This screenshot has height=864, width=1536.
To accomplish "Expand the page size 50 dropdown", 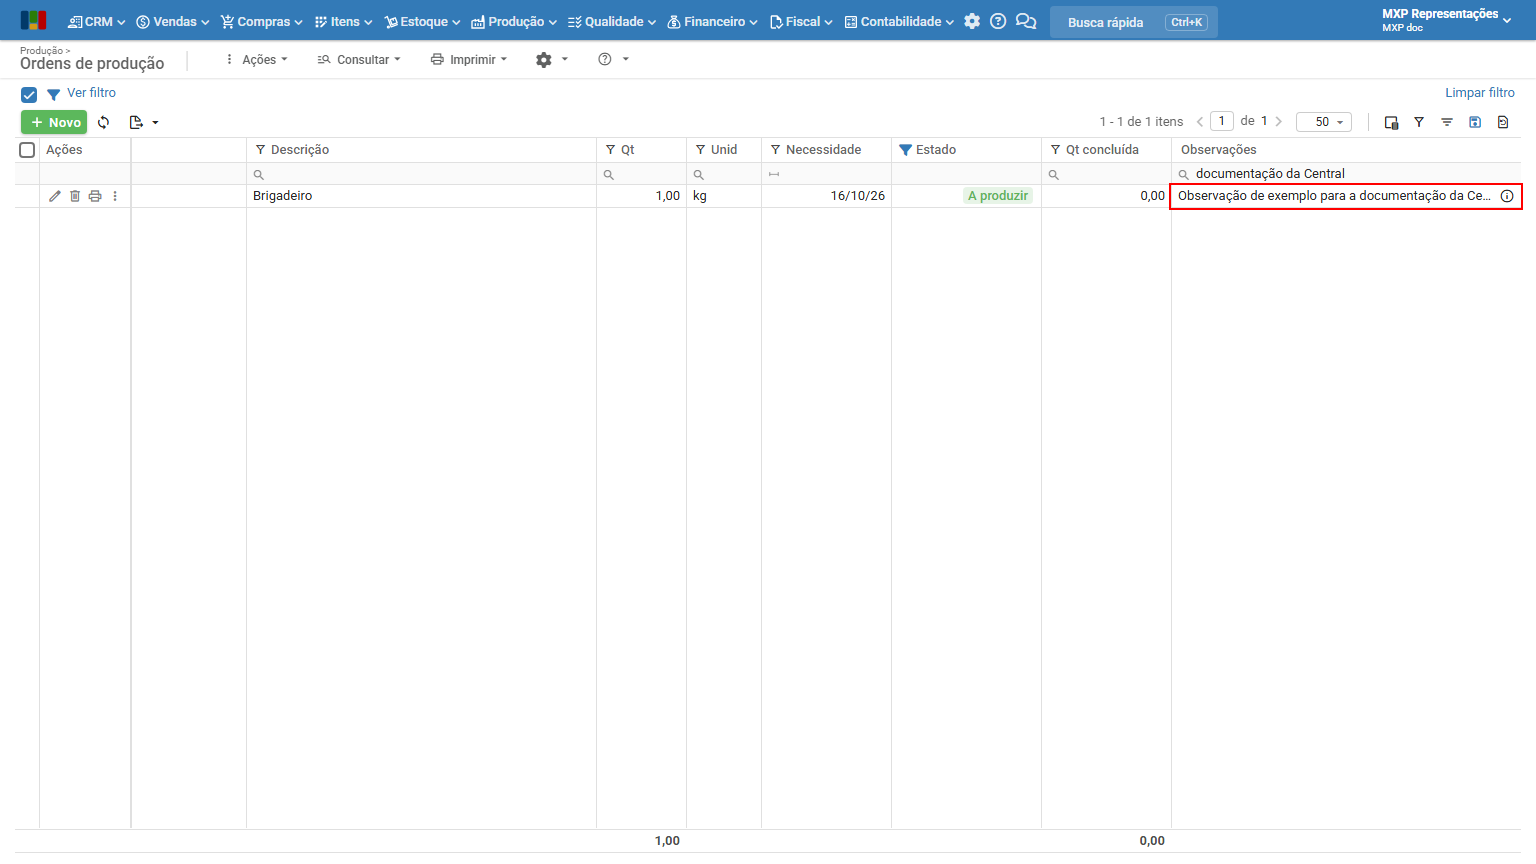I will (x=1324, y=122).
